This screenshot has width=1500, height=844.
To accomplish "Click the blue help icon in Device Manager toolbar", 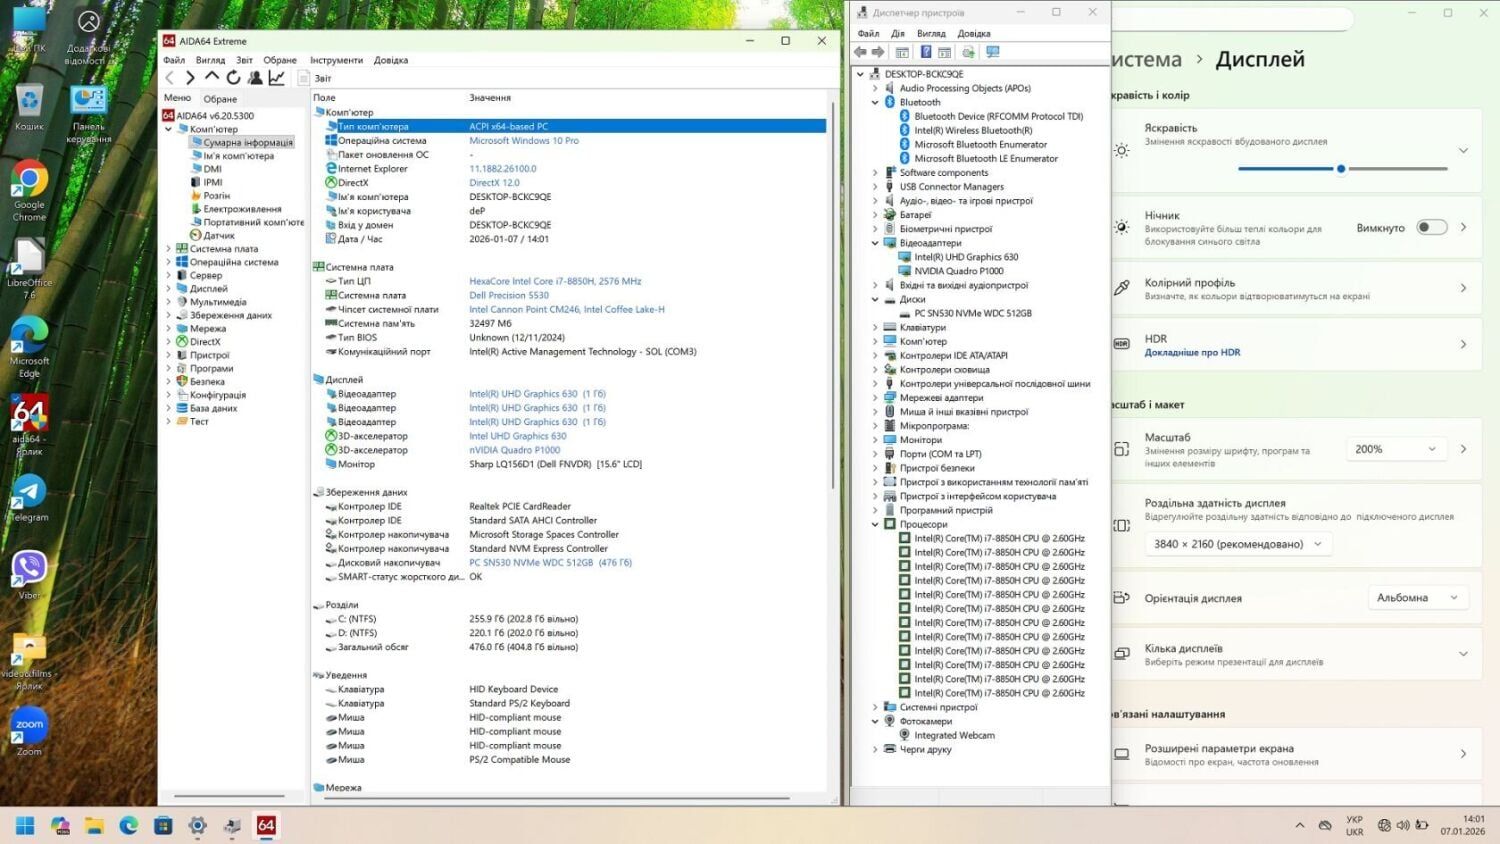I will pos(926,52).
